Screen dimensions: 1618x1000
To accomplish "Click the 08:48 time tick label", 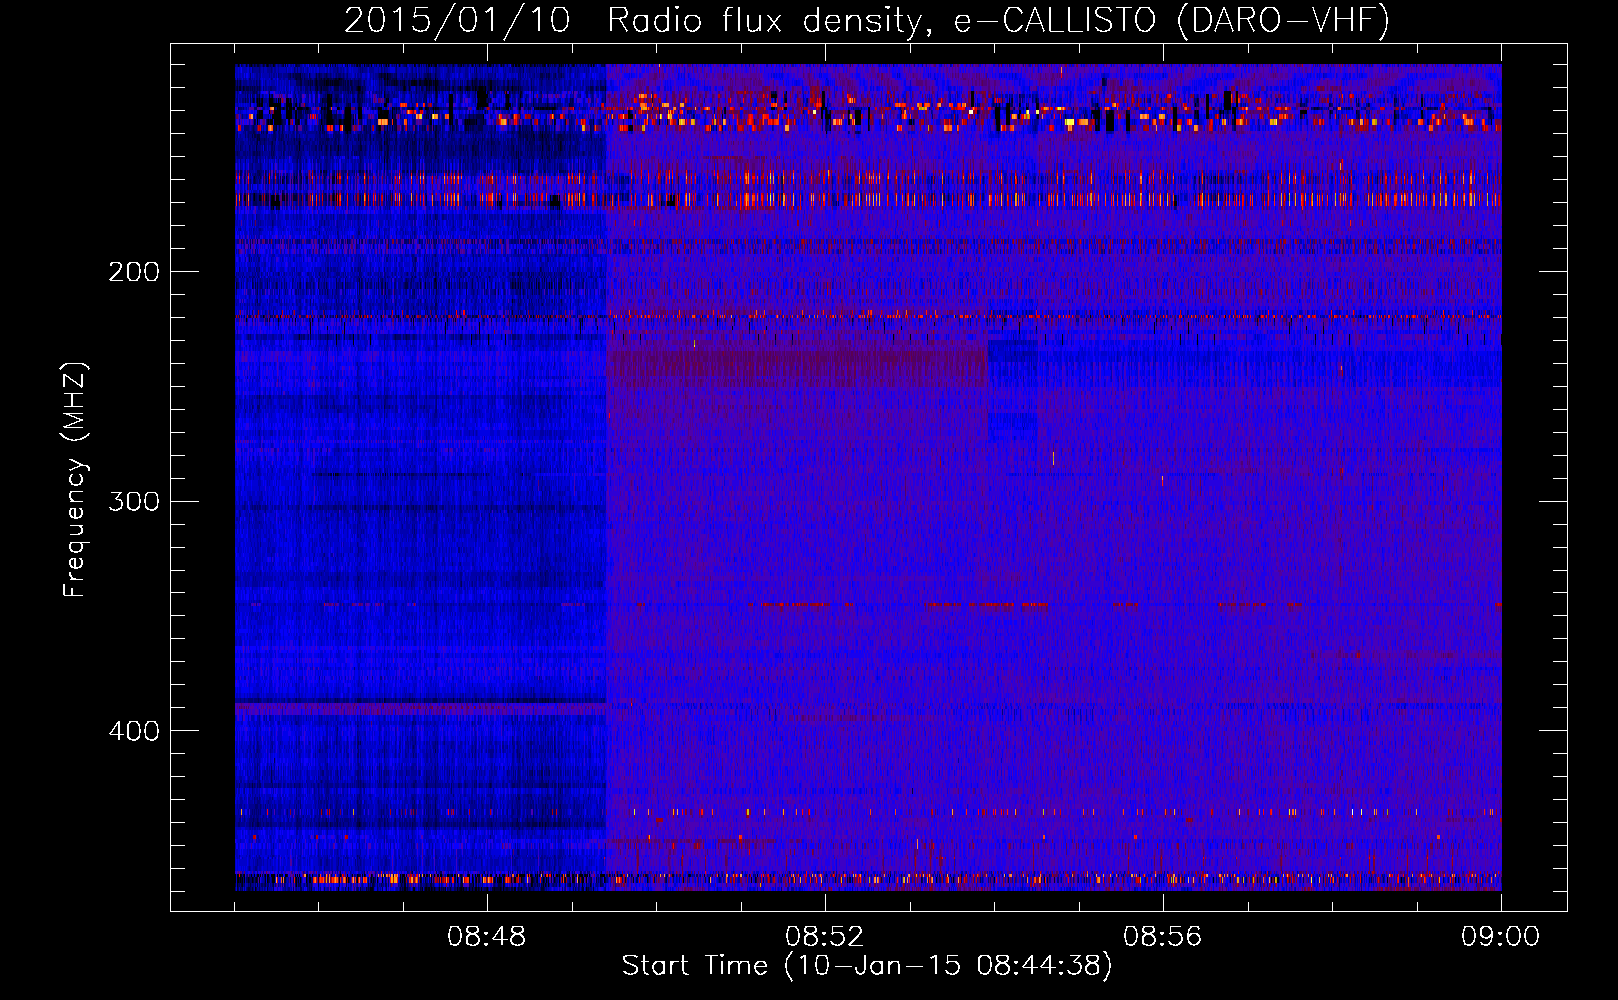I will (x=487, y=937).
